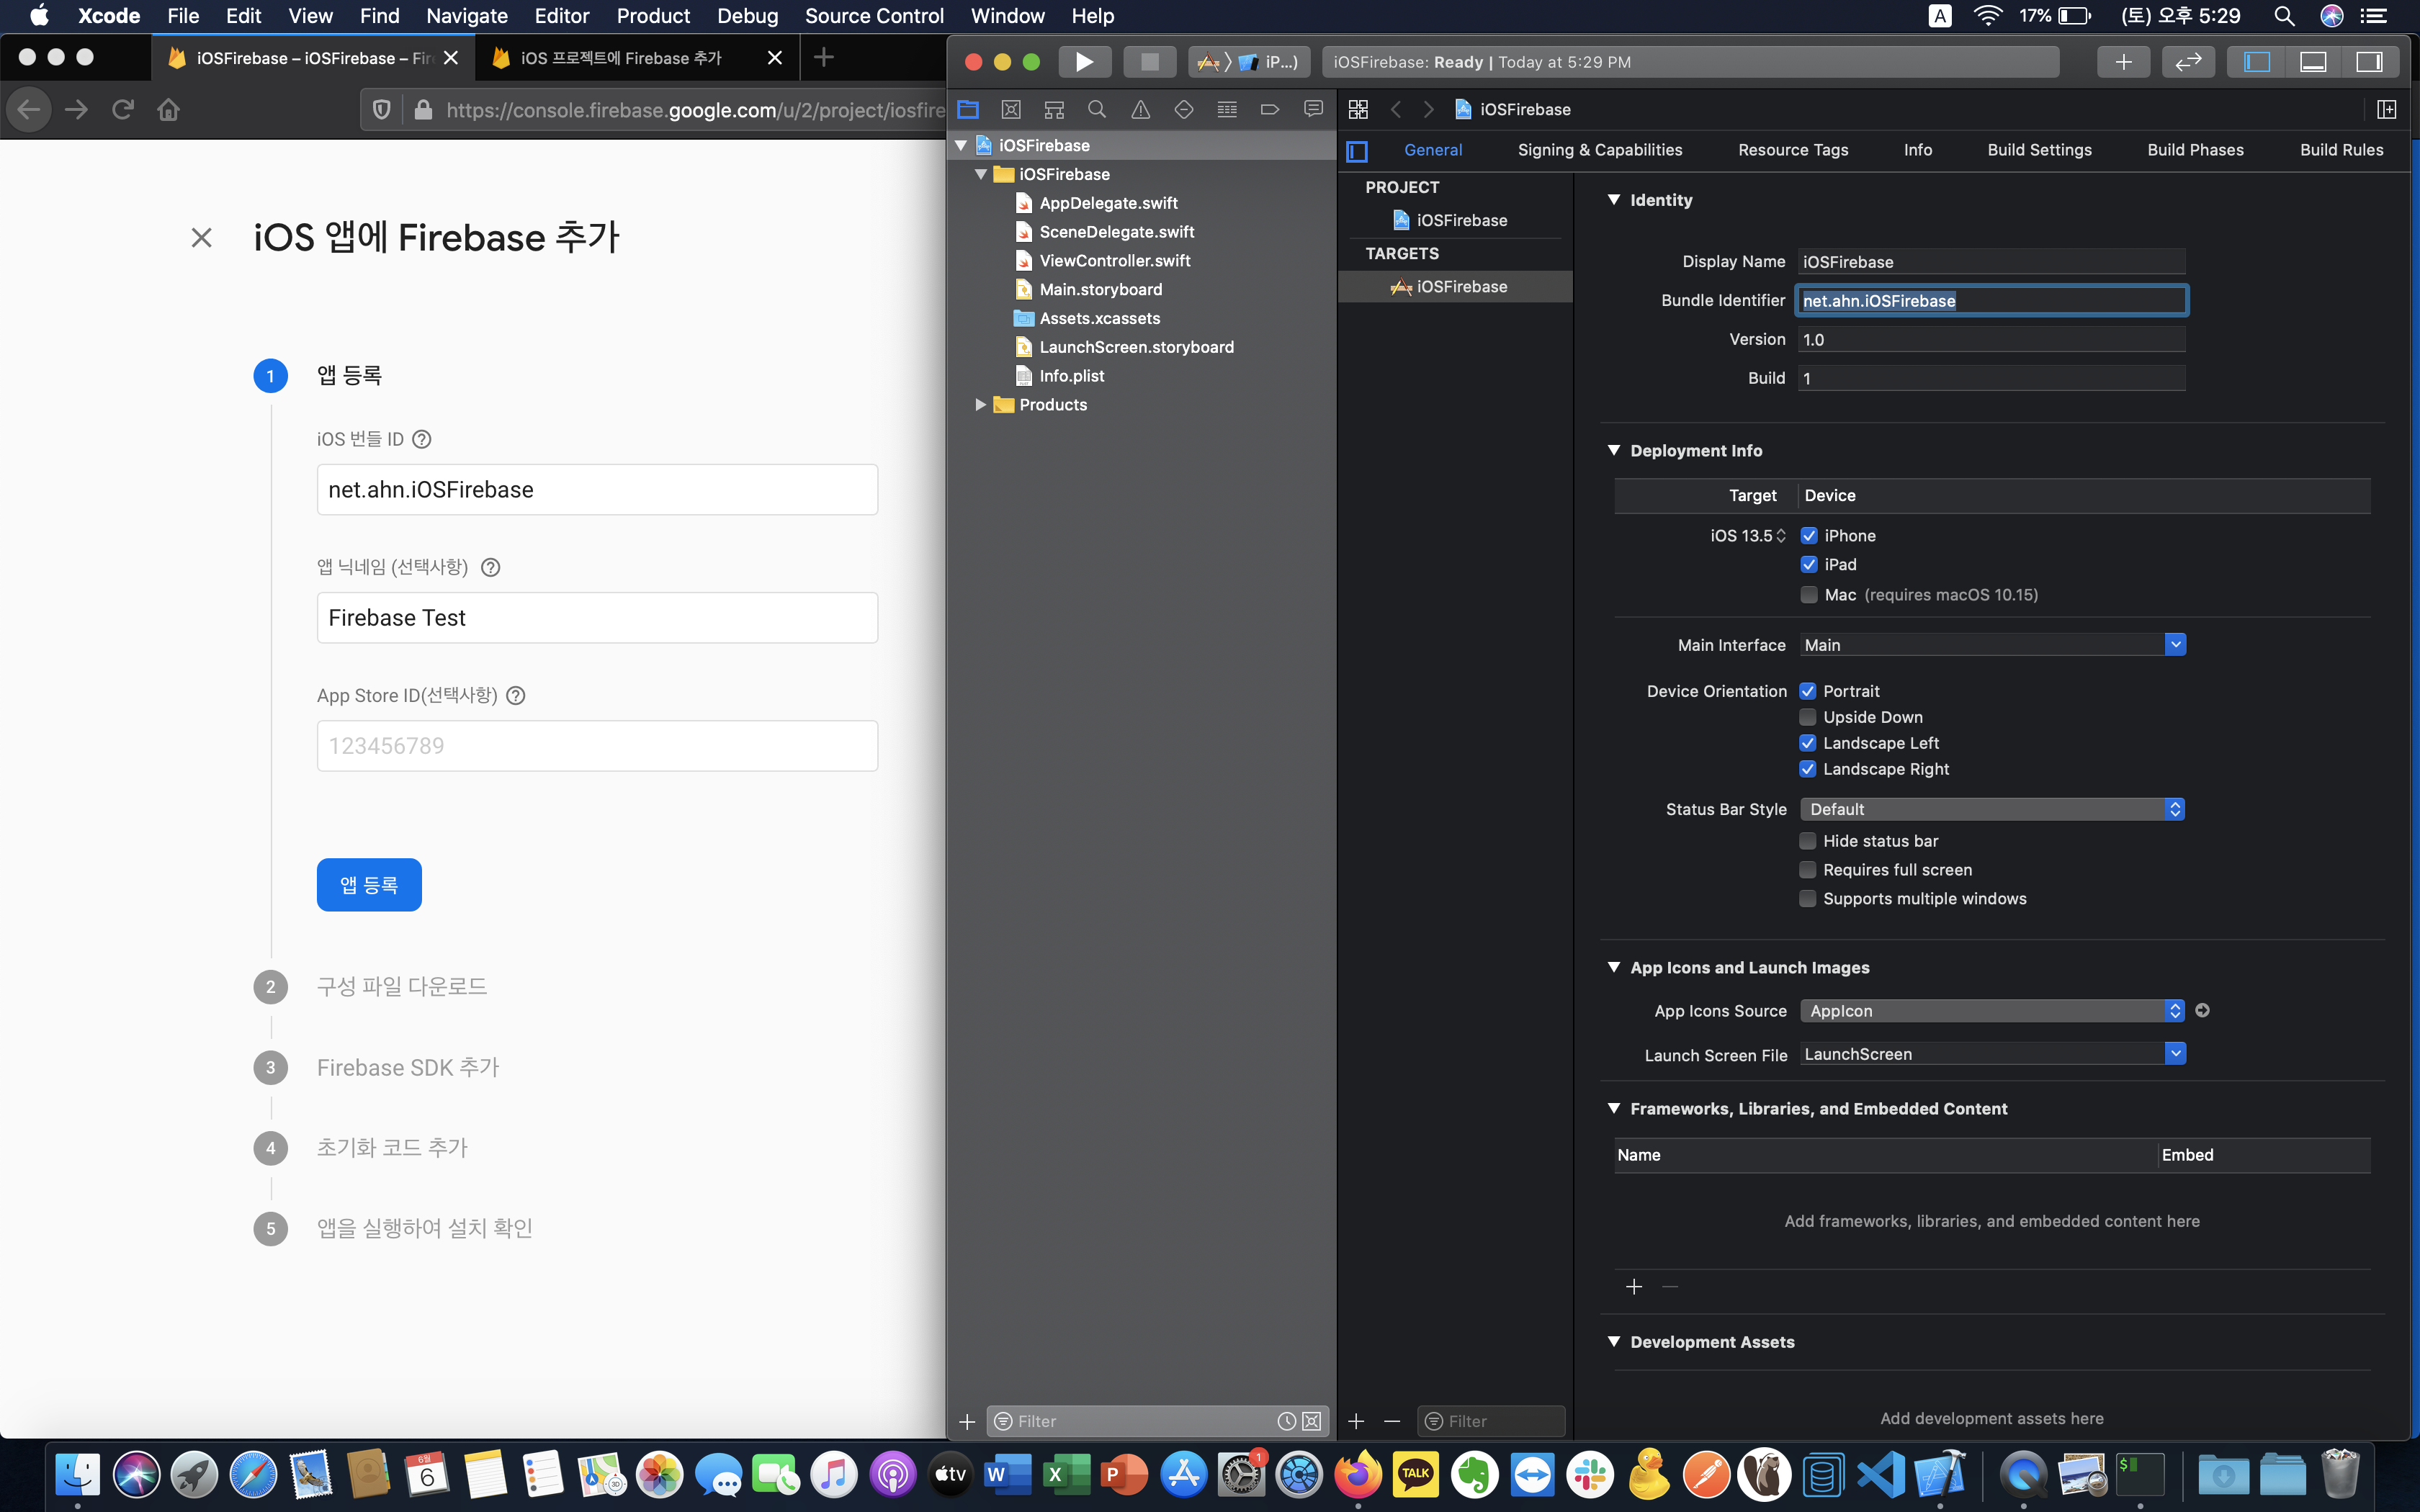Expand the Products folder

(x=980, y=405)
